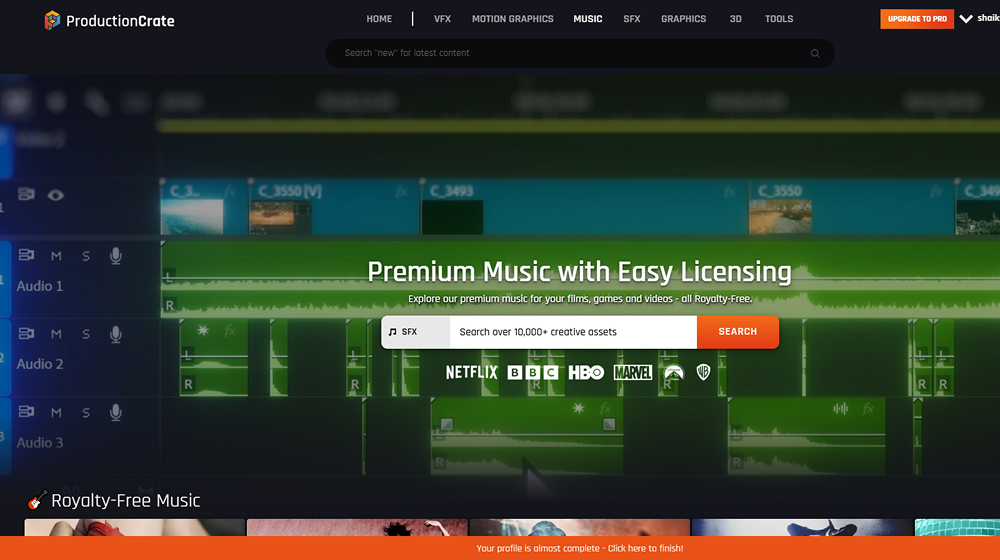1000x560 pixels.
Task: Click 'Premium Music with Easy Licensing' headline
Action: pos(580,272)
